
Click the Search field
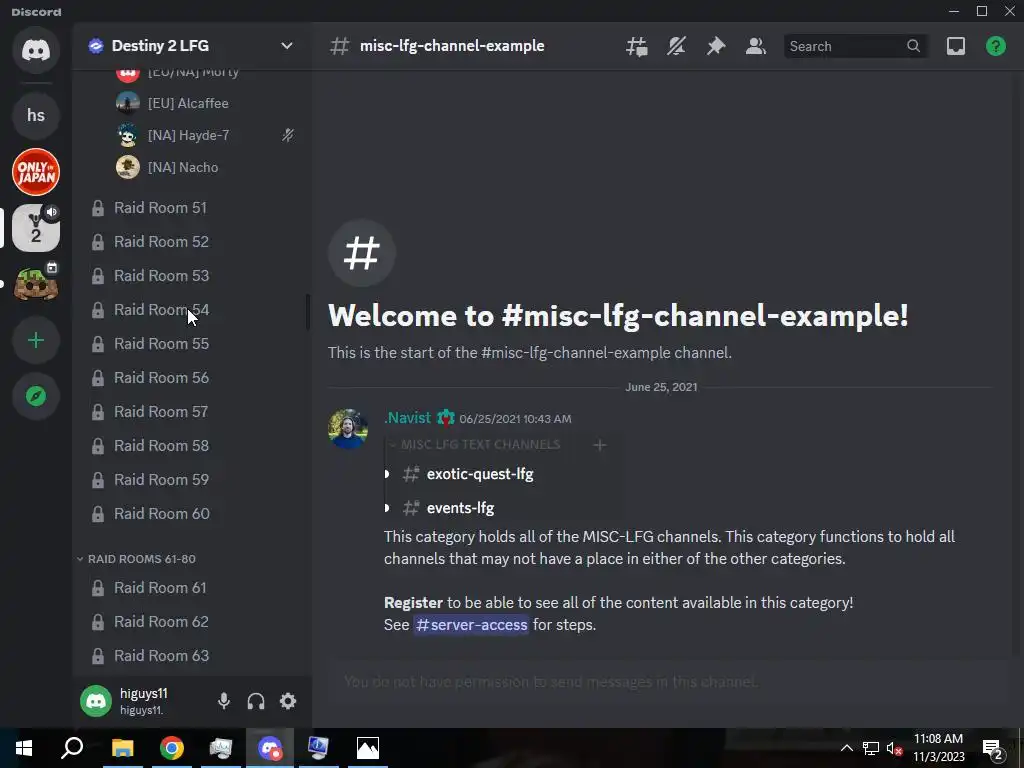point(855,46)
